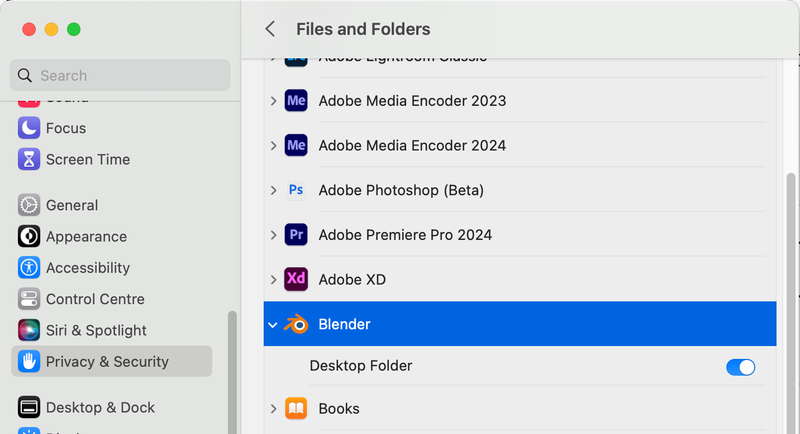Image resolution: width=800 pixels, height=434 pixels.
Task: Select Desktop & Dock sidebar label
Action: pos(100,407)
